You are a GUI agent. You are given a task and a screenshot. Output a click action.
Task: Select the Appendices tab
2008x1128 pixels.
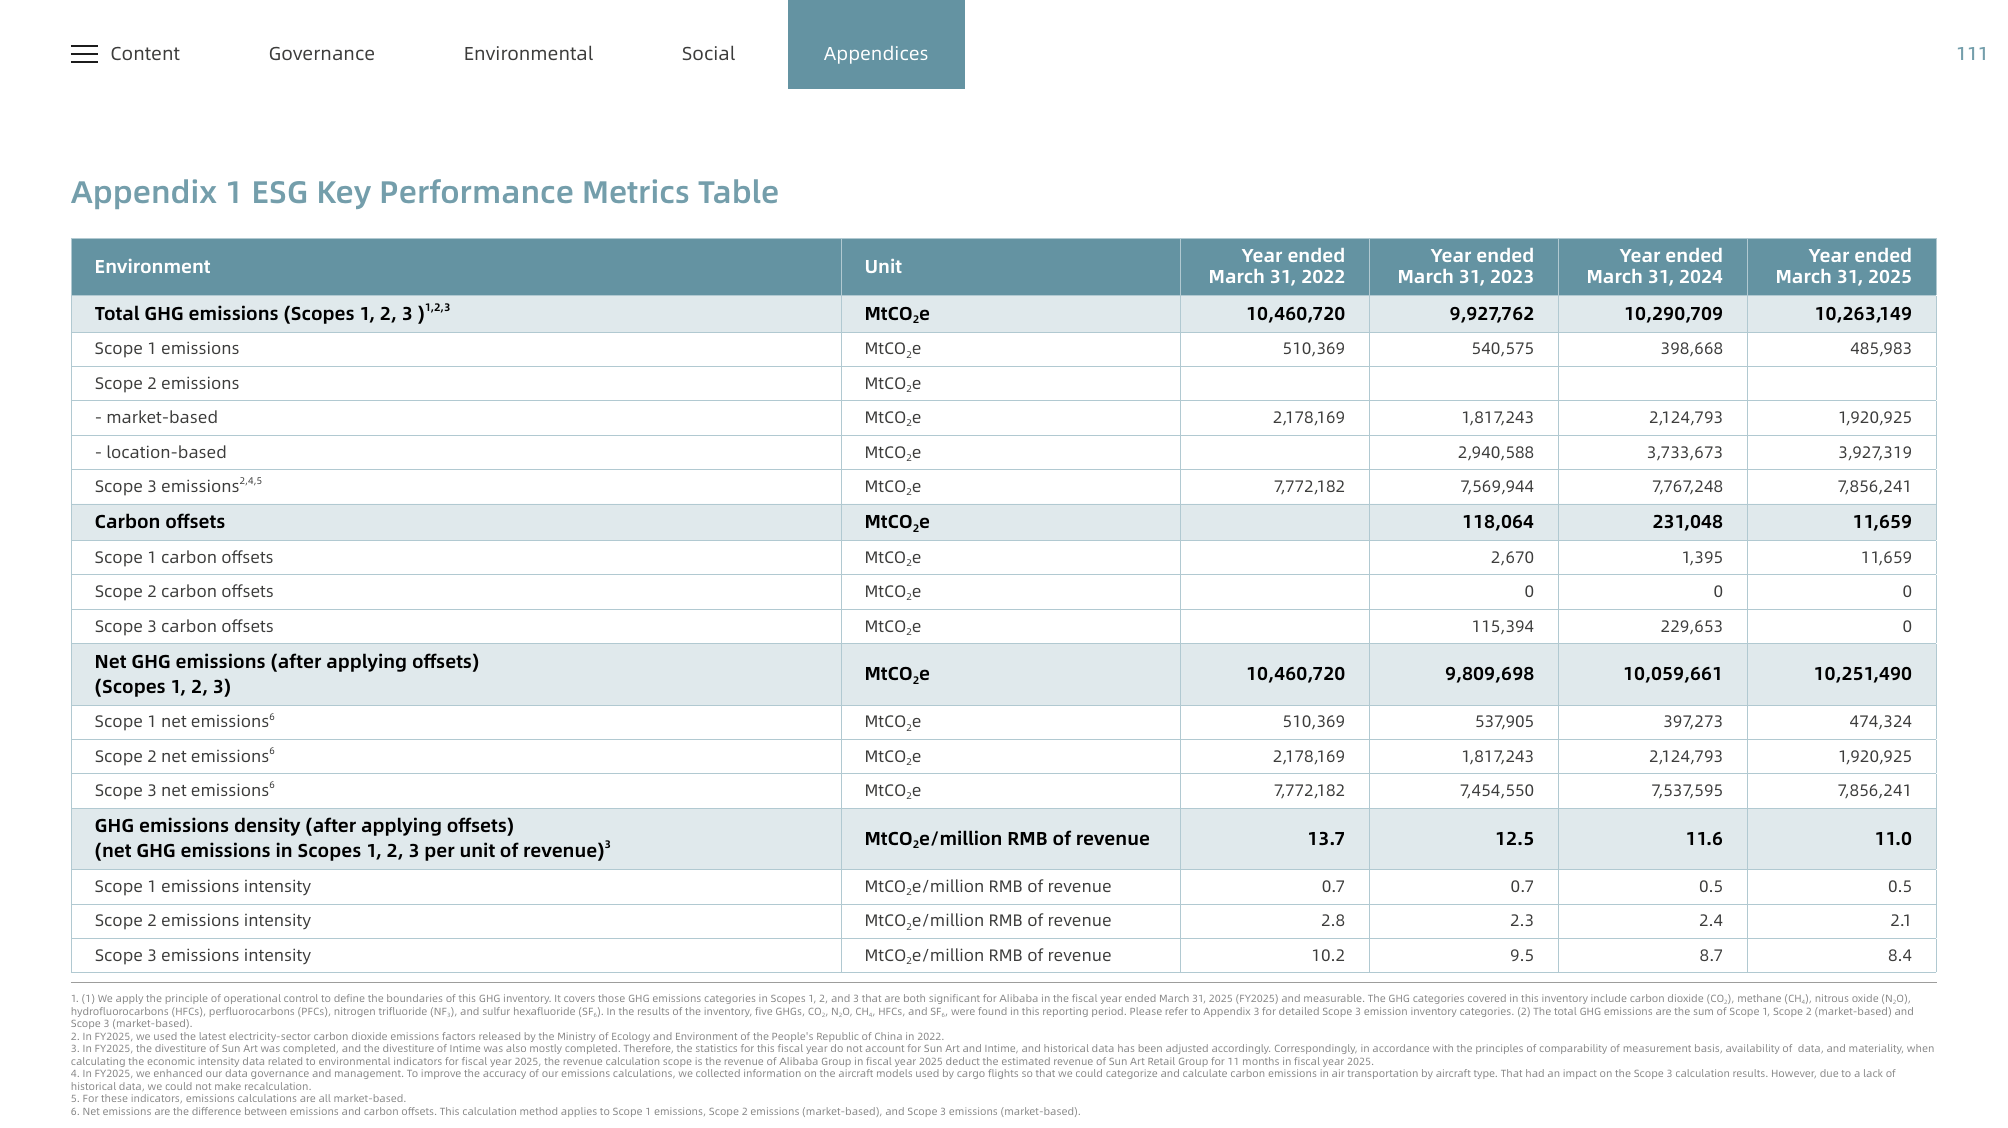(x=876, y=45)
